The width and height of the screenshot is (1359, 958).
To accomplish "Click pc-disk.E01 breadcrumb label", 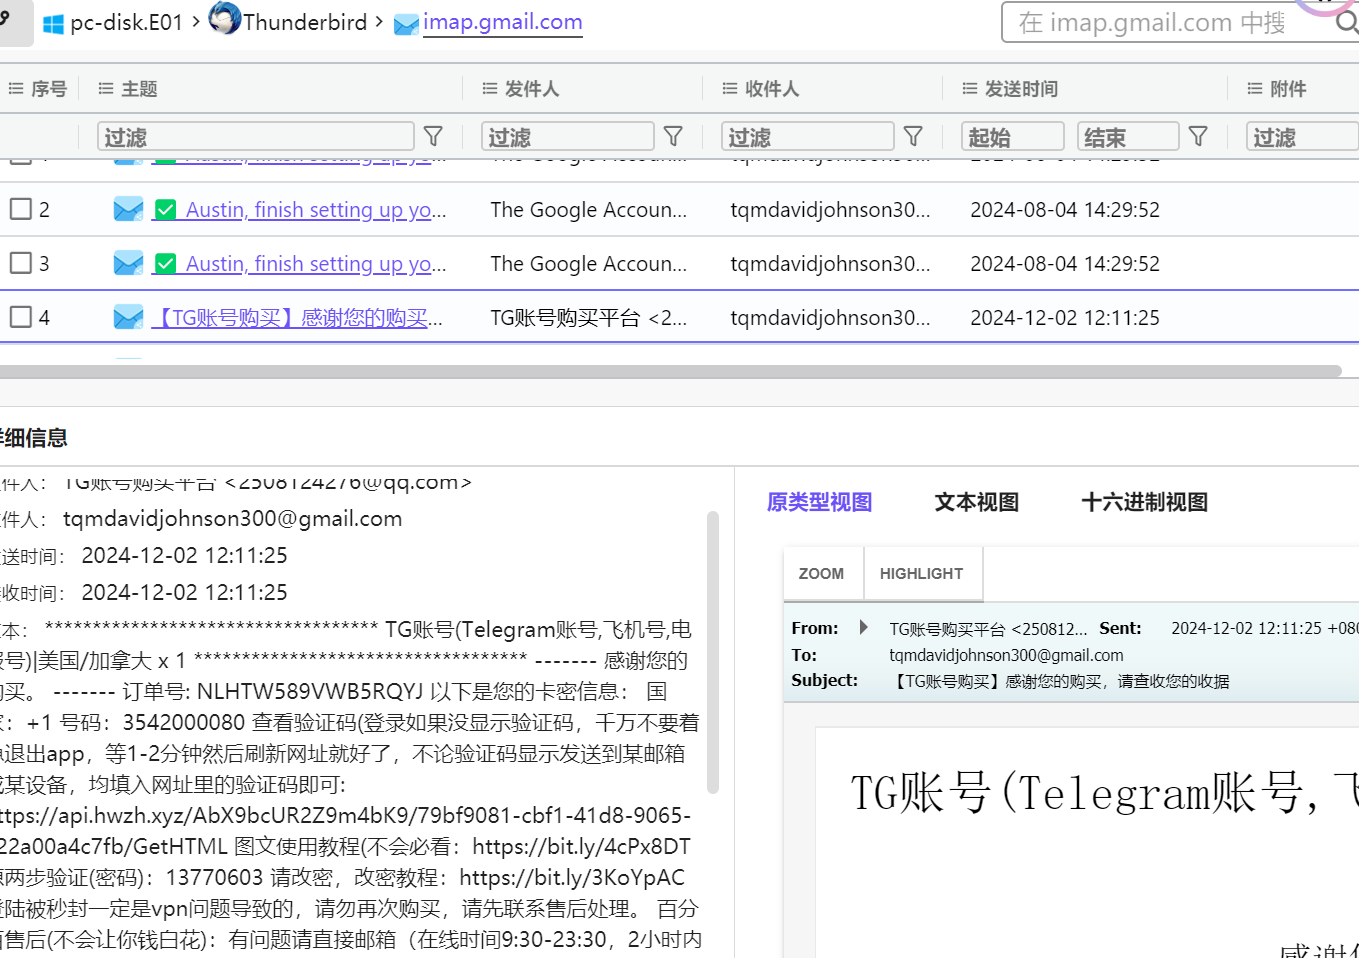I will click(x=126, y=23).
